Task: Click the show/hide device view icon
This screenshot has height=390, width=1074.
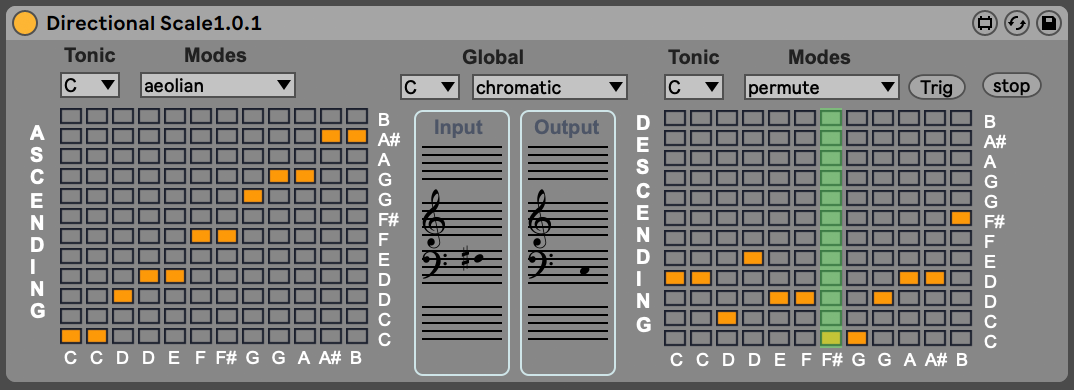Action: click(985, 23)
